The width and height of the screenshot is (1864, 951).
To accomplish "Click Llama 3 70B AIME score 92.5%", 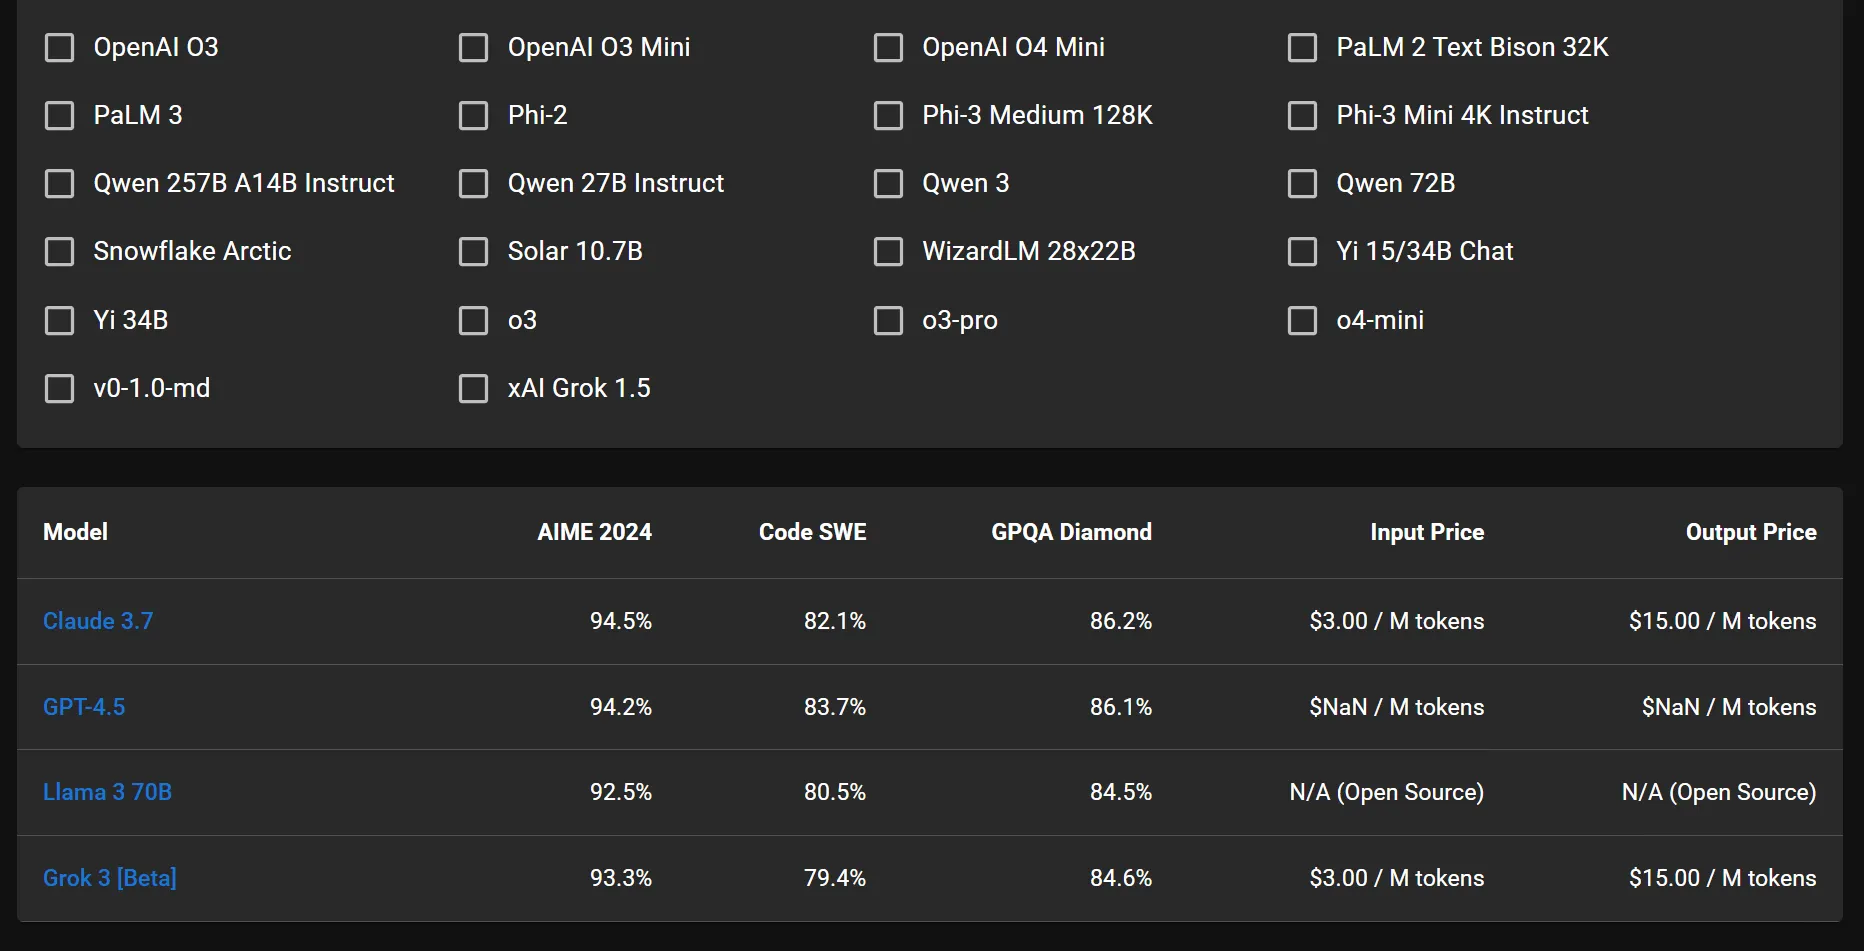I will [x=621, y=792].
